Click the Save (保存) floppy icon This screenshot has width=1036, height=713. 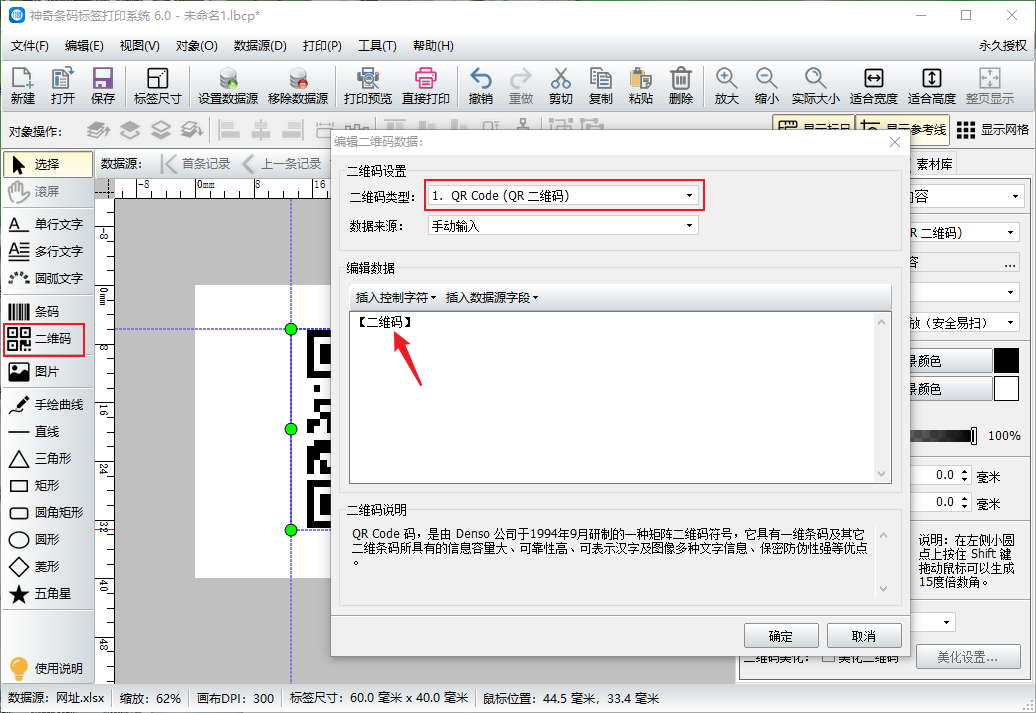click(102, 86)
